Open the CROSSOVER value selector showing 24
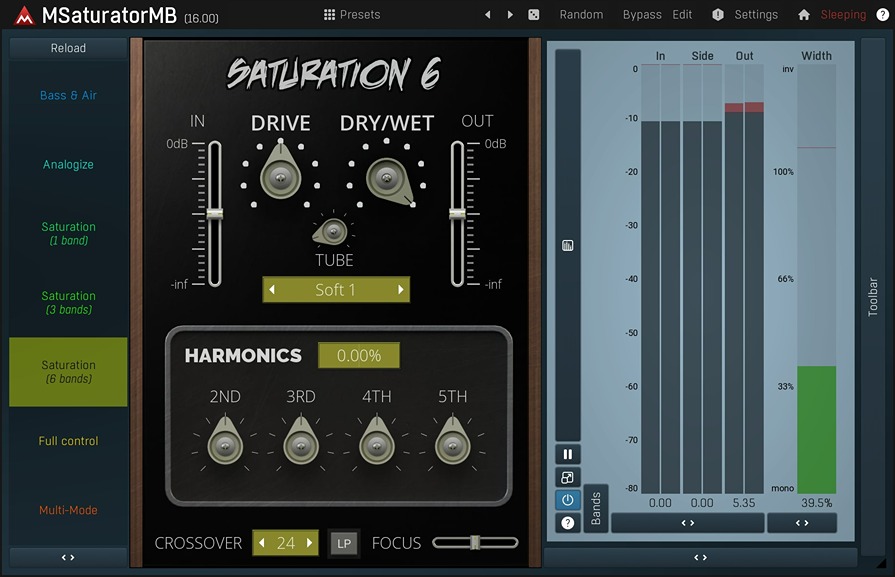This screenshot has width=895, height=577. point(285,543)
